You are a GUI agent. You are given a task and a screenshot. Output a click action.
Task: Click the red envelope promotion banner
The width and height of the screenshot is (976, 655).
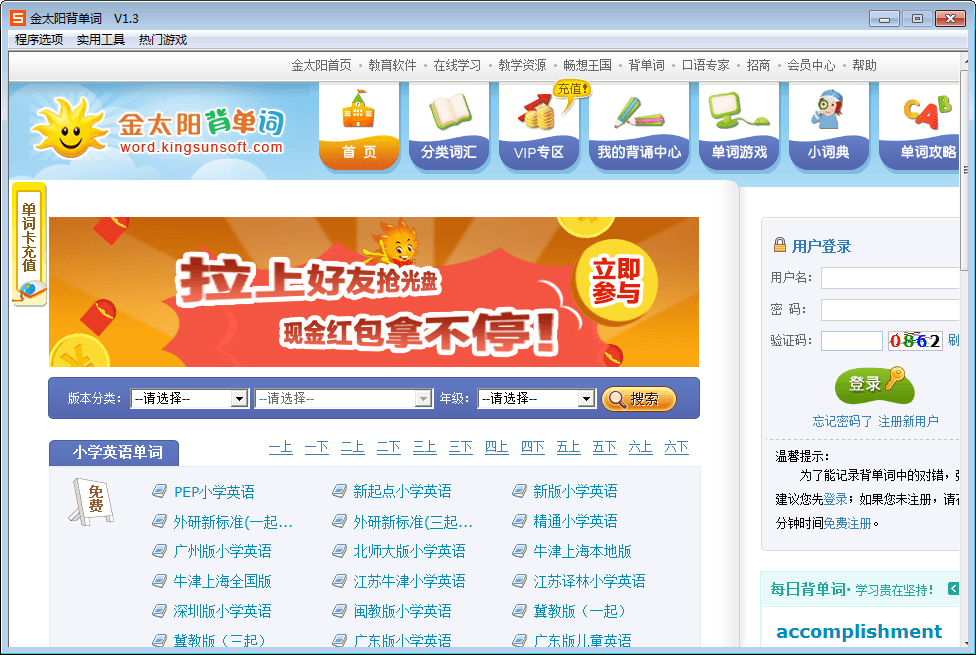pyautogui.click(x=374, y=292)
